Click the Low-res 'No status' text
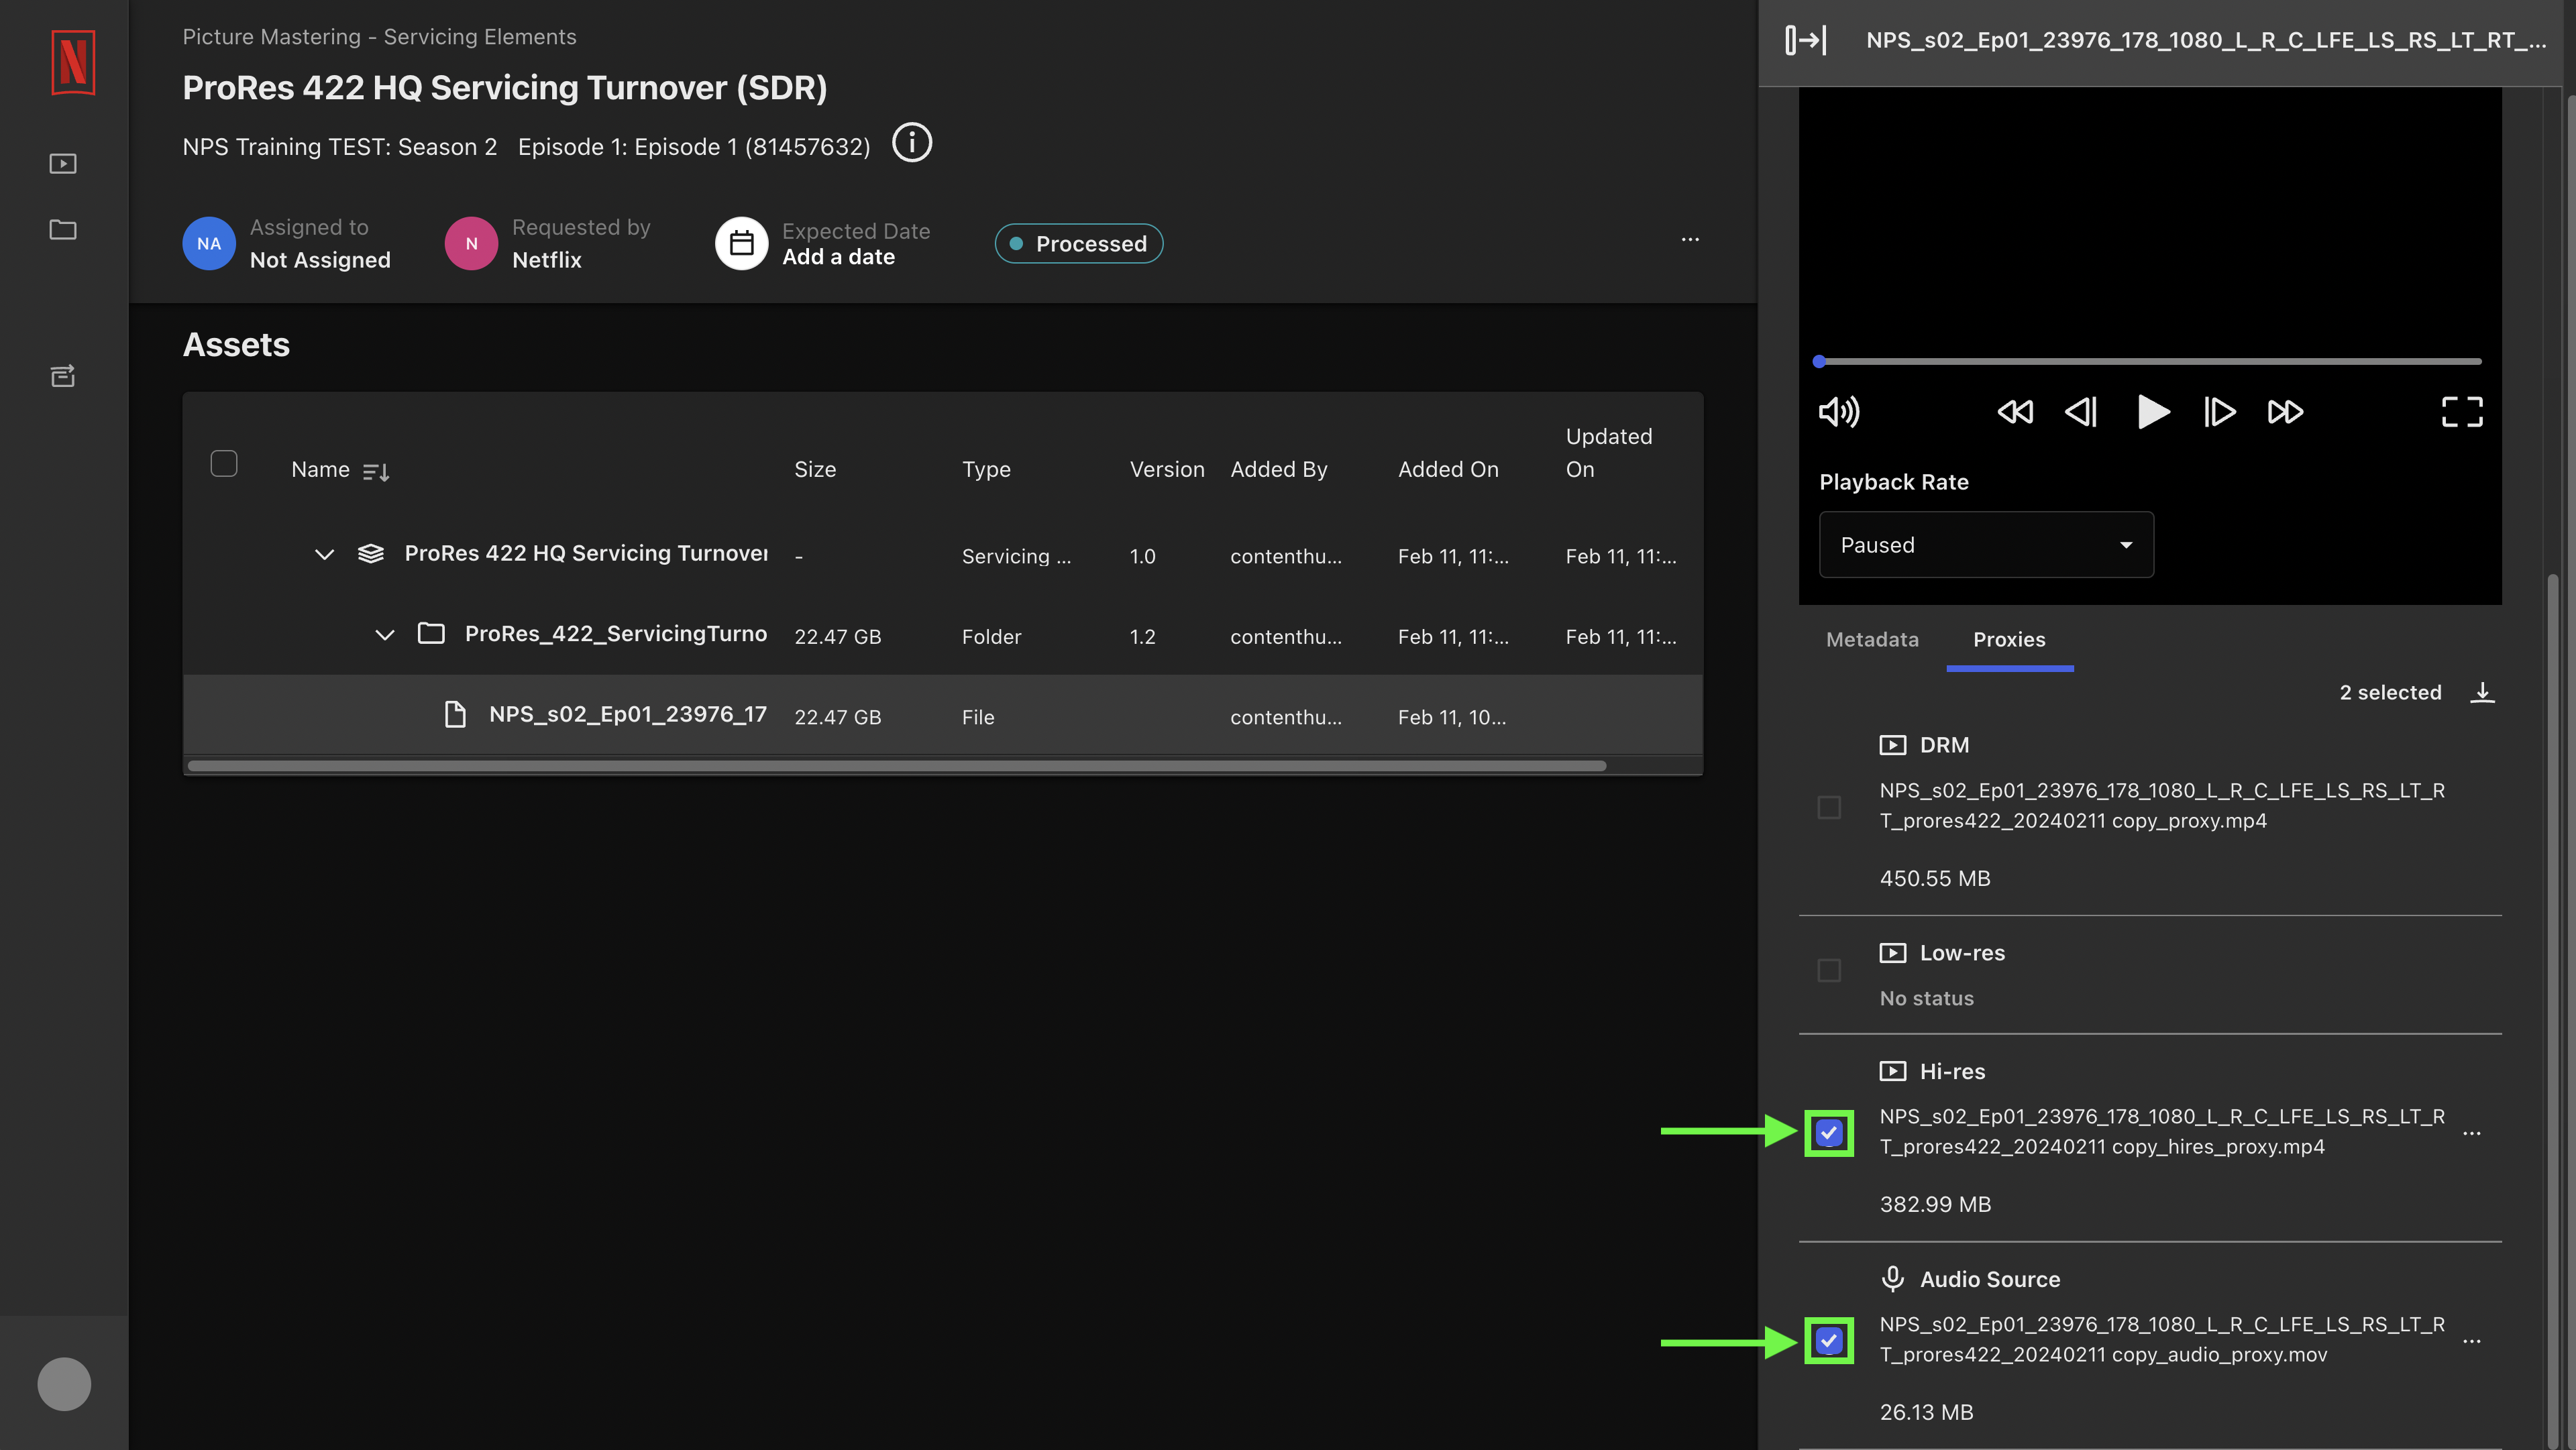 tap(1926, 998)
